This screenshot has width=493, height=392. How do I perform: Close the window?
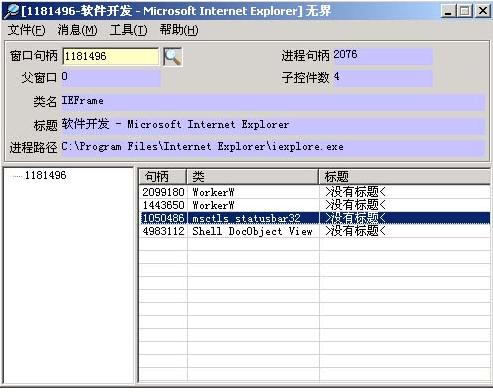pos(482,11)
